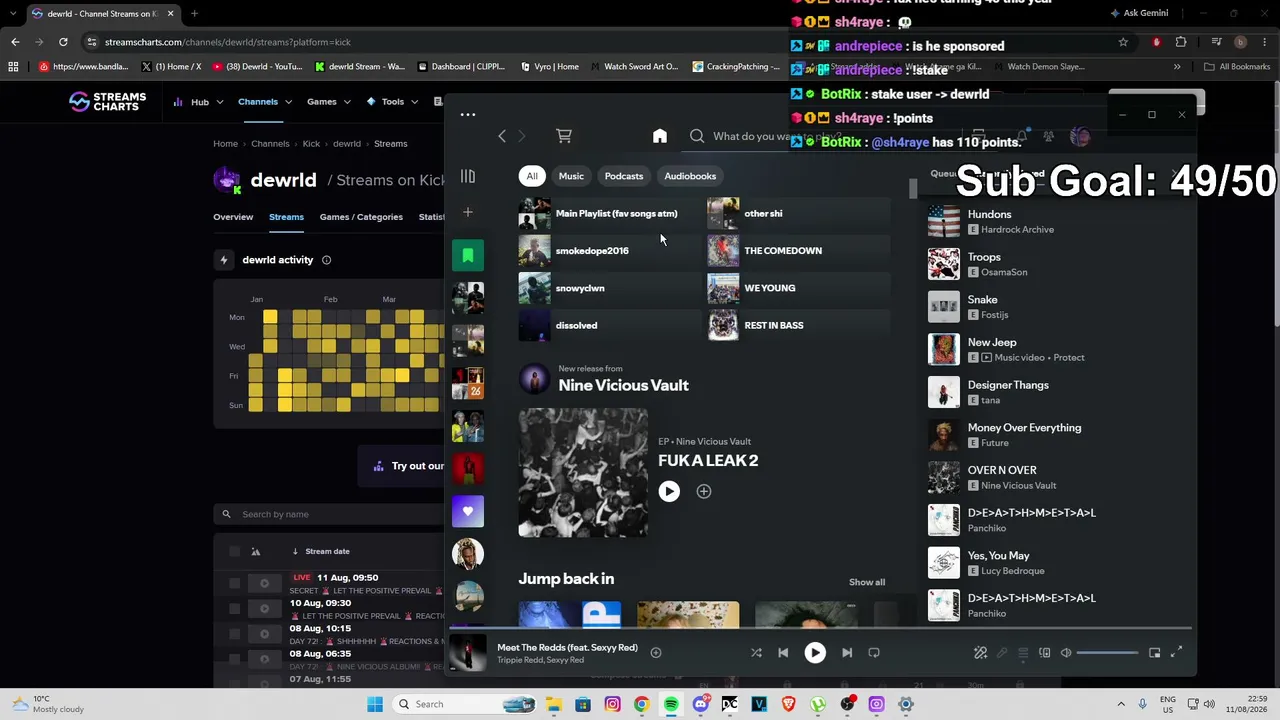Open the Spotify miniplayer

[1155, 653]
